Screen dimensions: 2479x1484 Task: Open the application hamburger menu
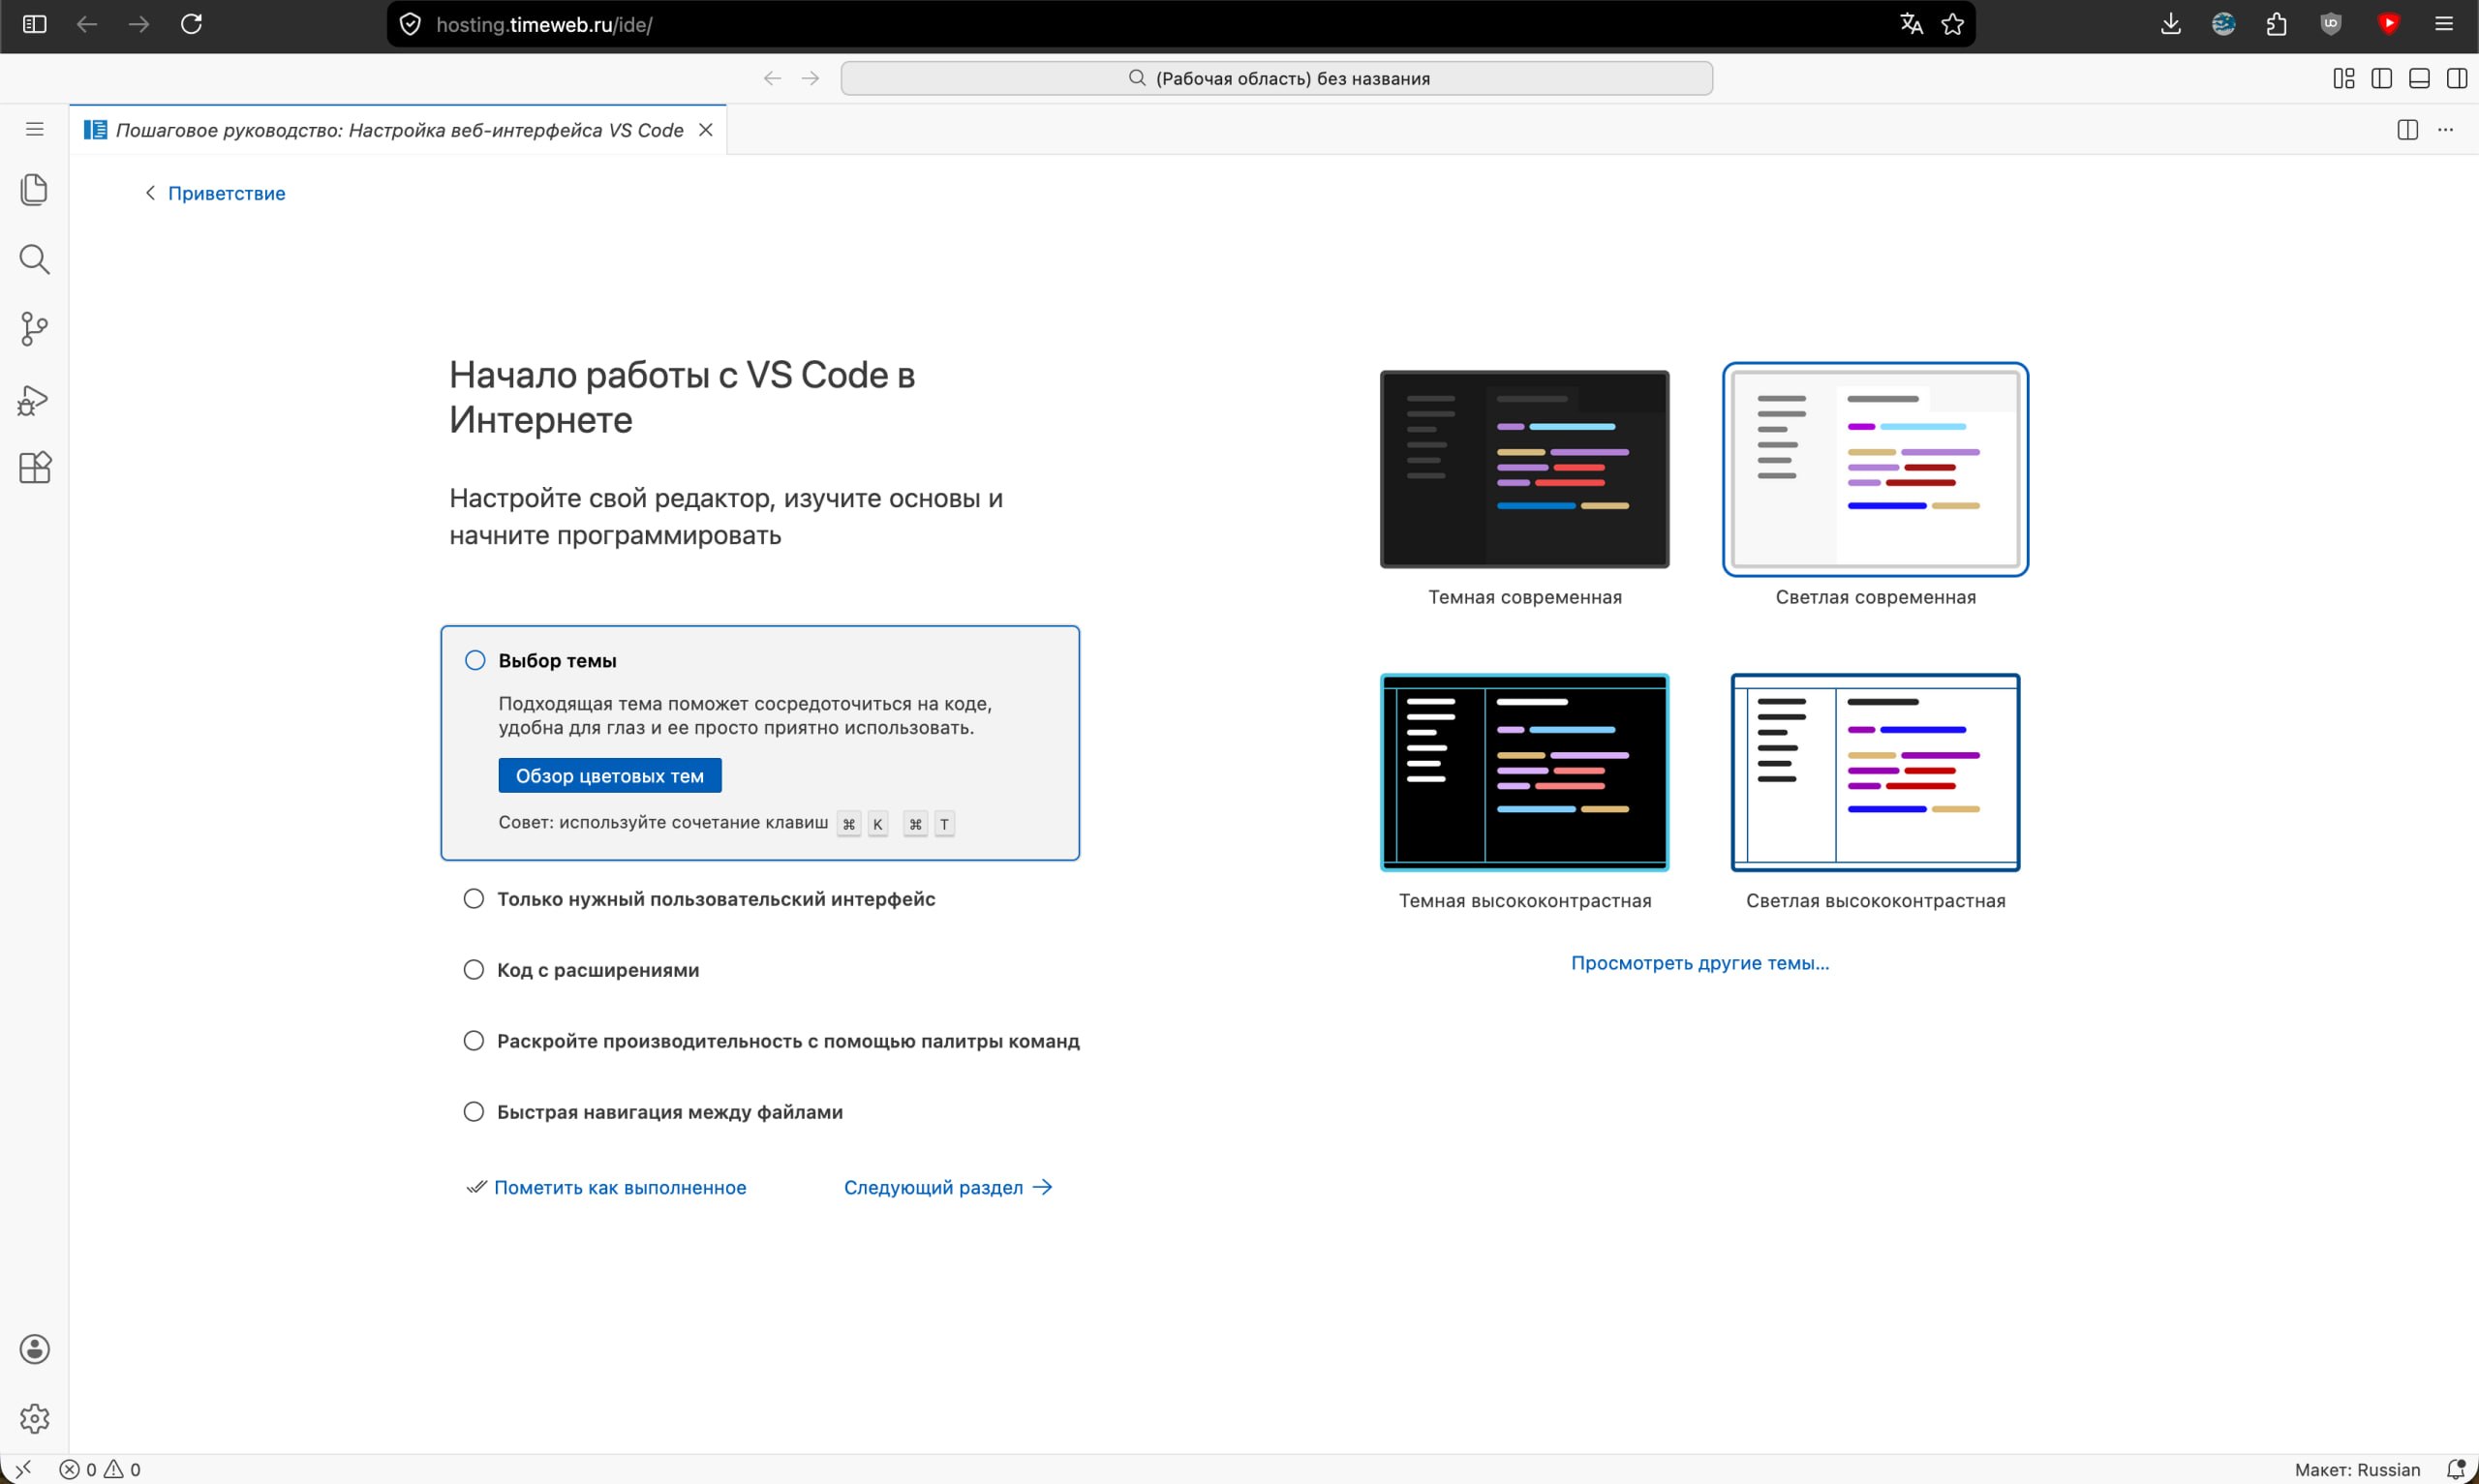click(x=34, y=129)
